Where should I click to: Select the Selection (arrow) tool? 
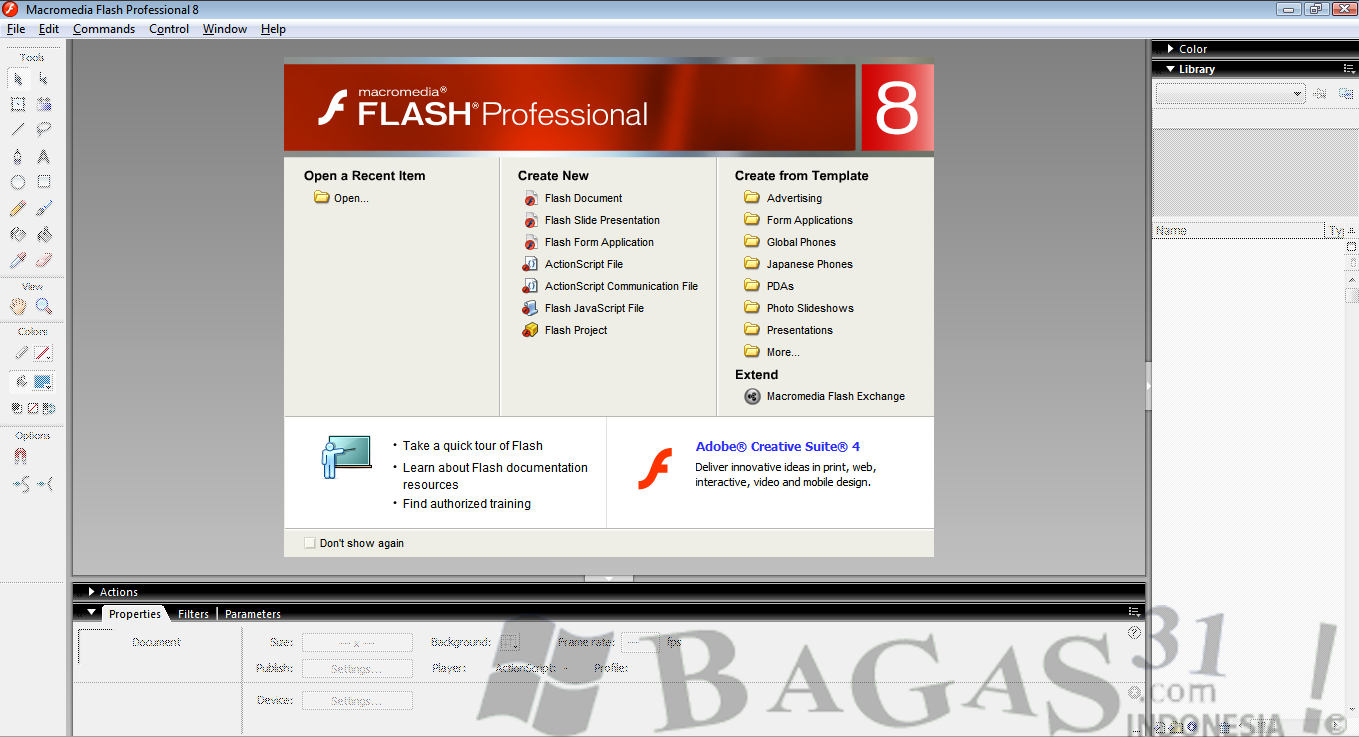tap(18, 78)
